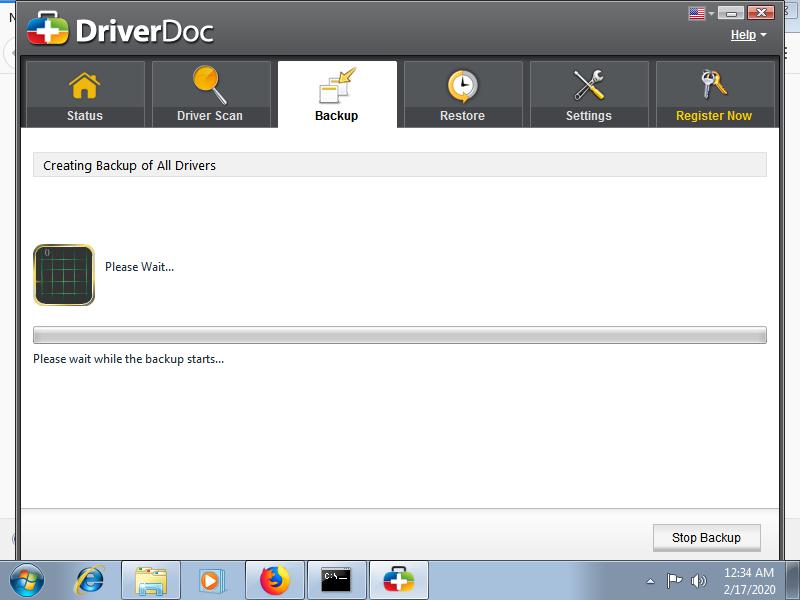
Task: Open the taskbar clock and date
Action: [749, 581]
